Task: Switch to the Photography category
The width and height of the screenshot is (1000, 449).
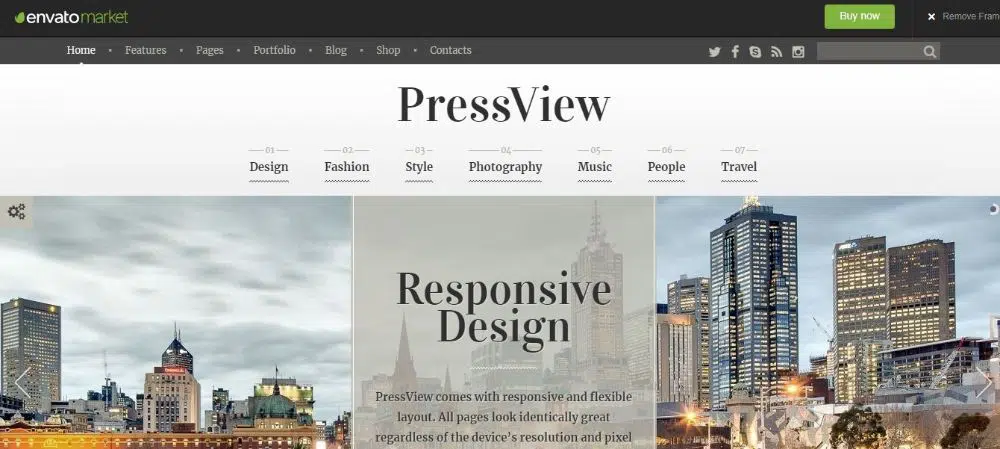Action: [x=505, y=167]
